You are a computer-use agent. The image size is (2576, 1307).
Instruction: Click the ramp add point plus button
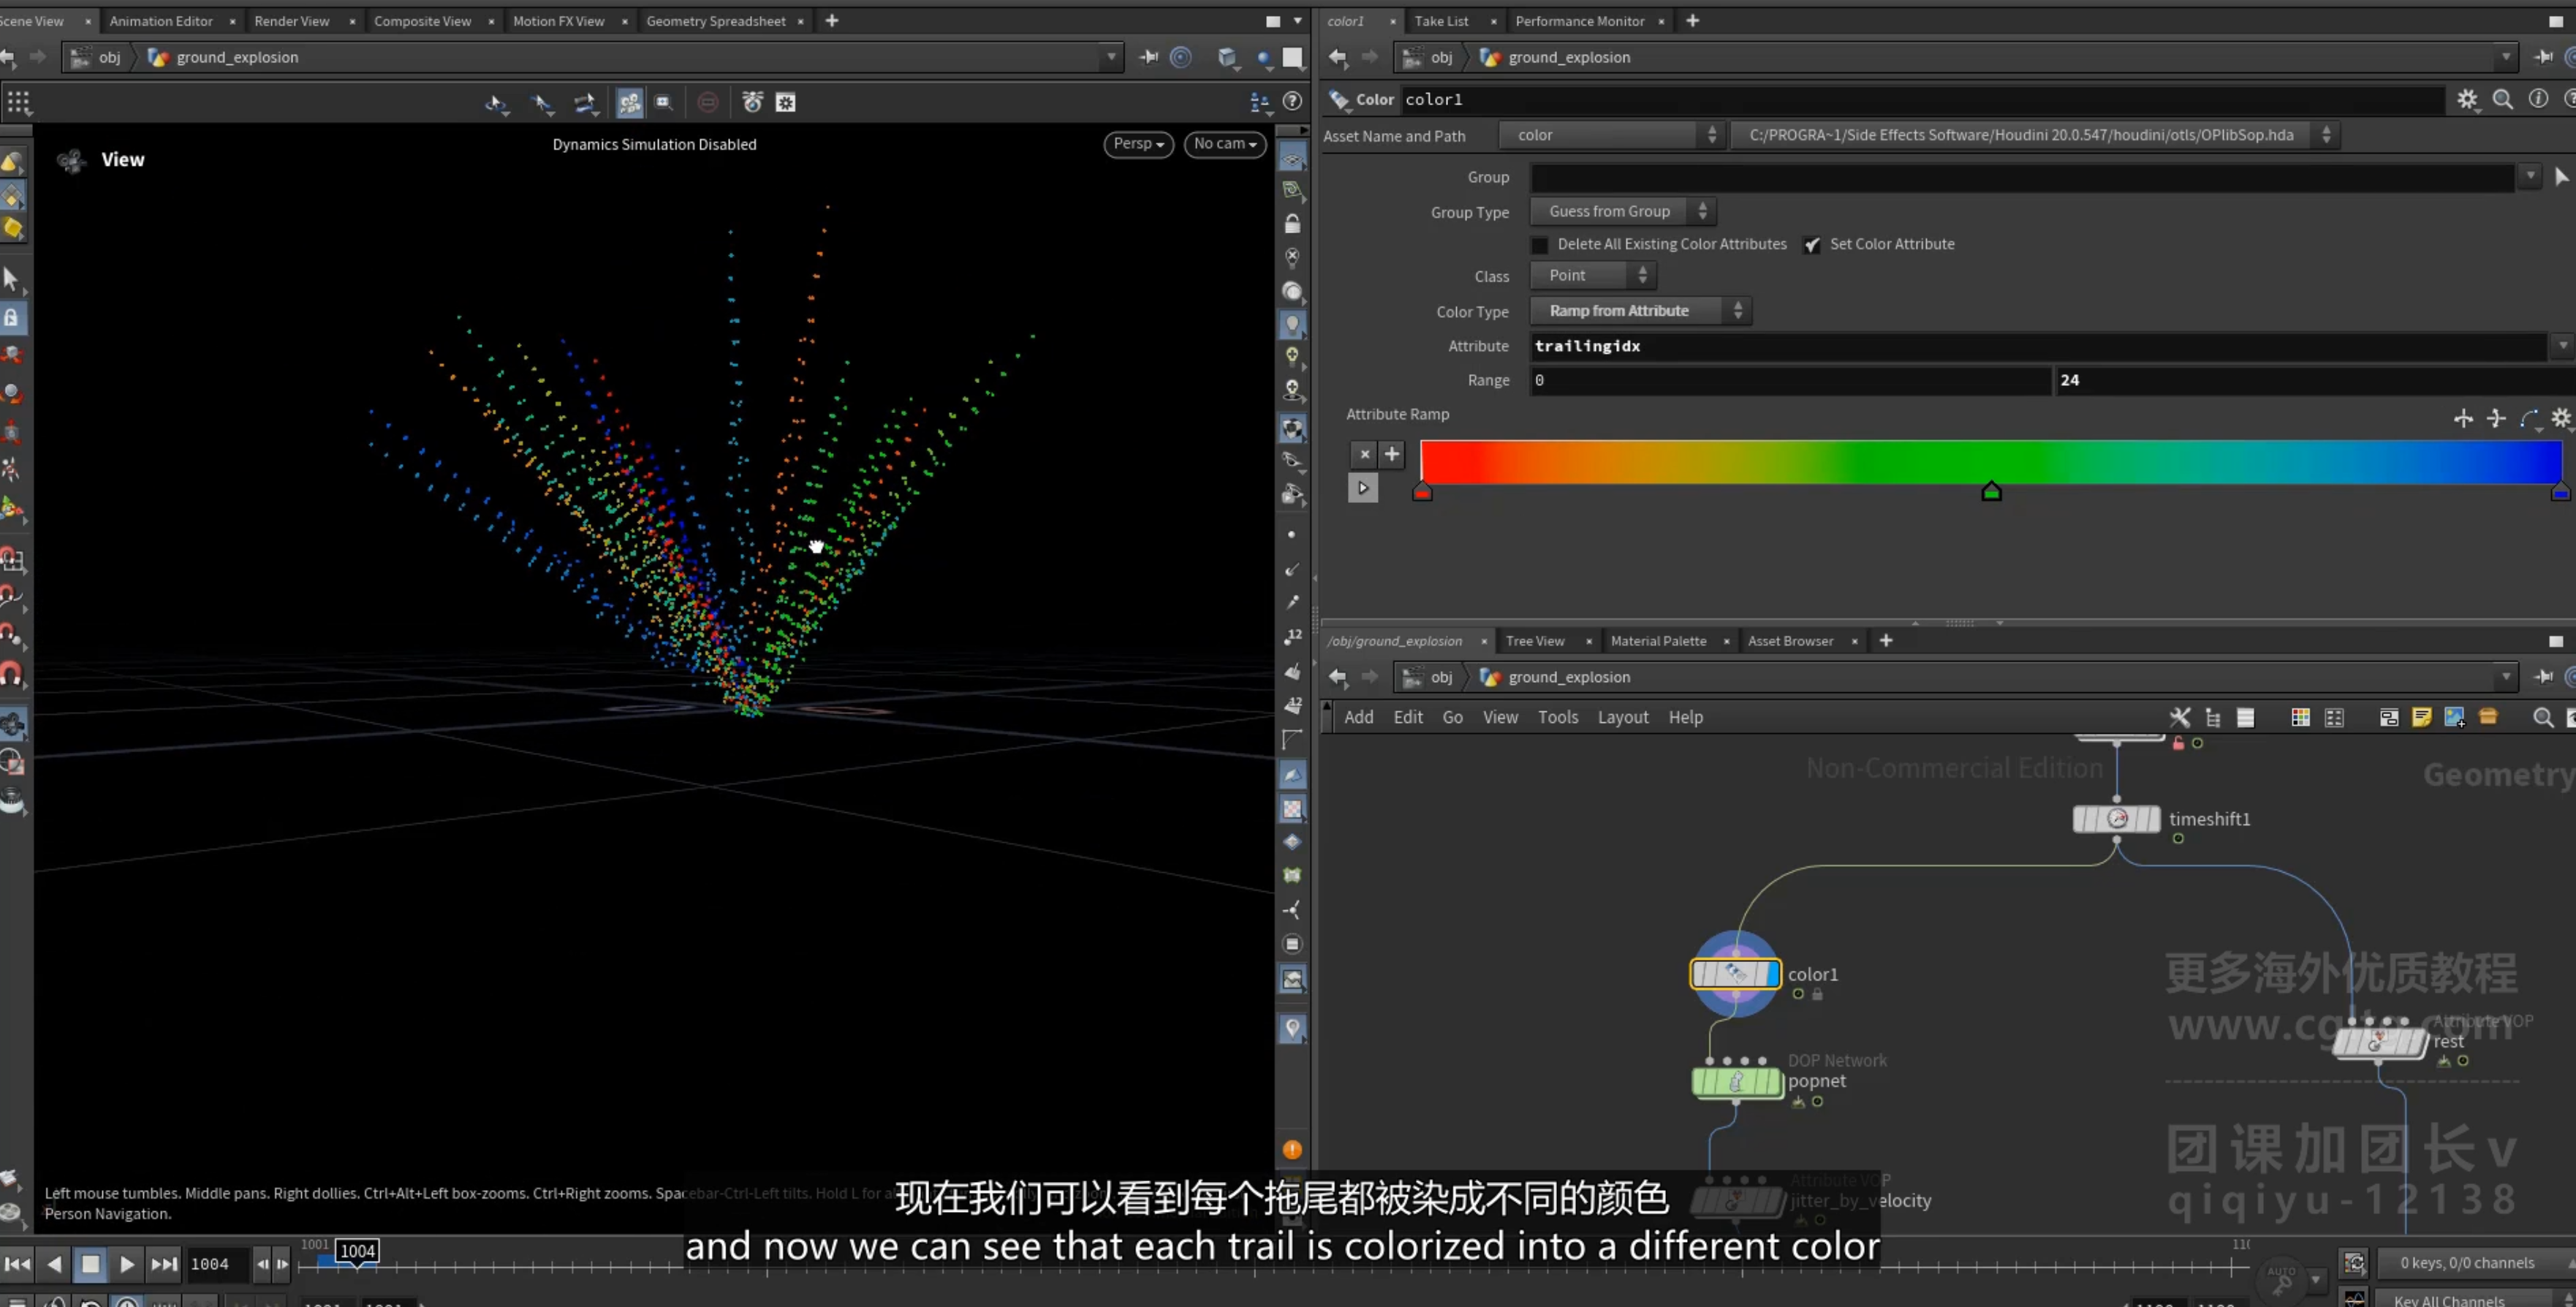click(x=1391, y=454)
